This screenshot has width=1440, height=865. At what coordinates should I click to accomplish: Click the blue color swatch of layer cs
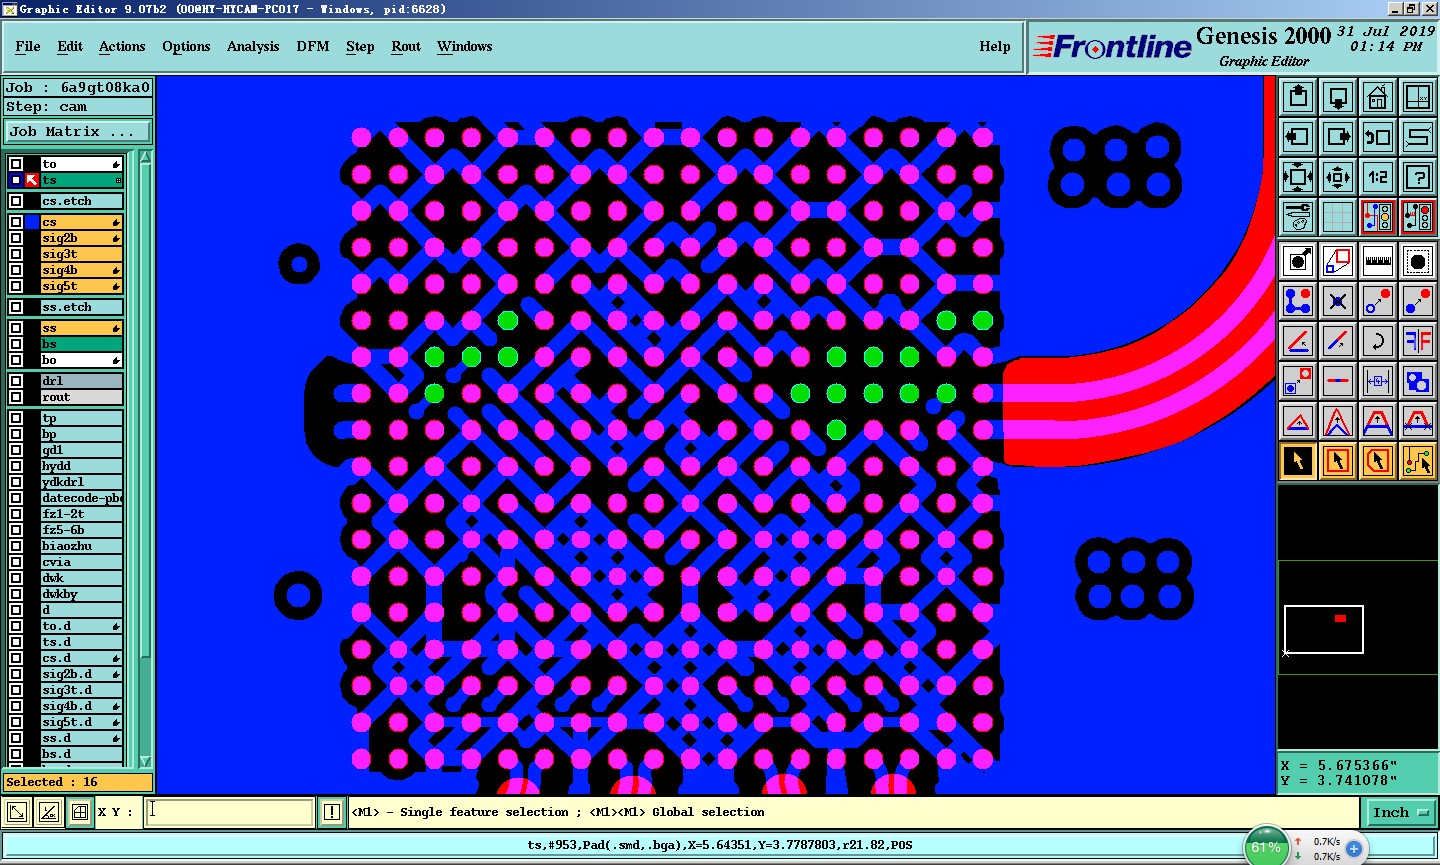(32, 222)
